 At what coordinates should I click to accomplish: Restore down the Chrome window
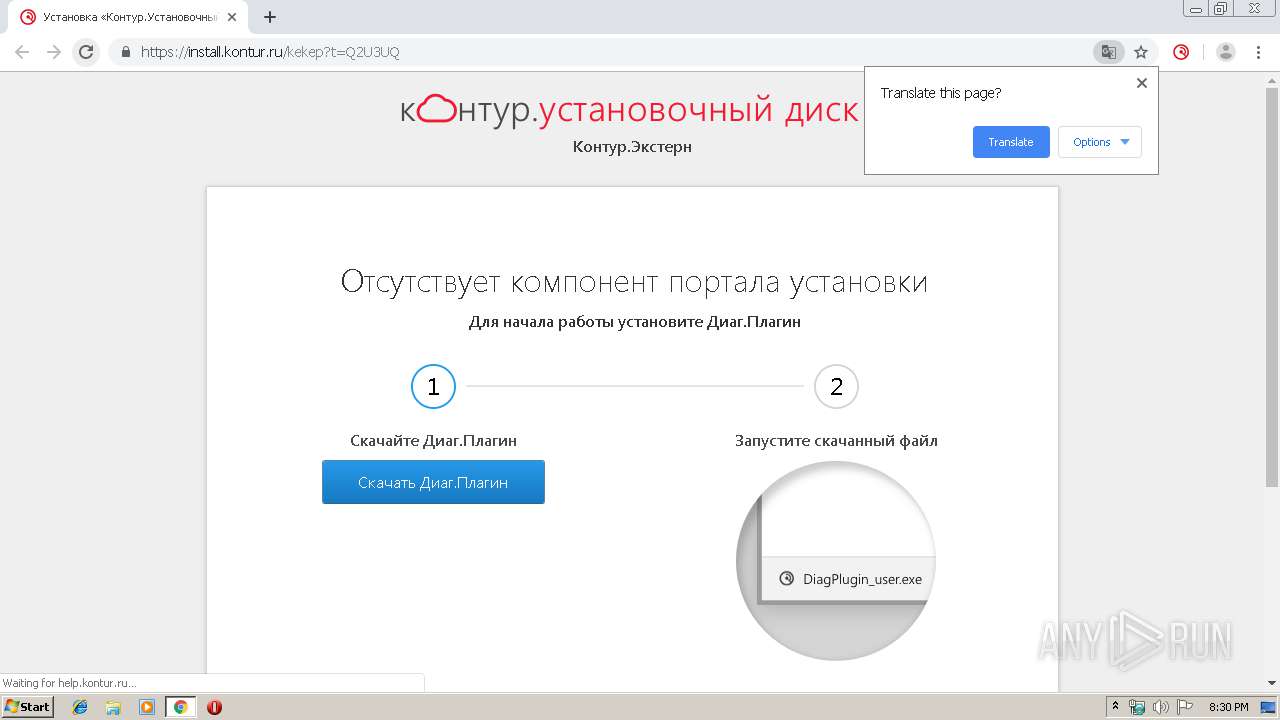[x=1220, y=8]
